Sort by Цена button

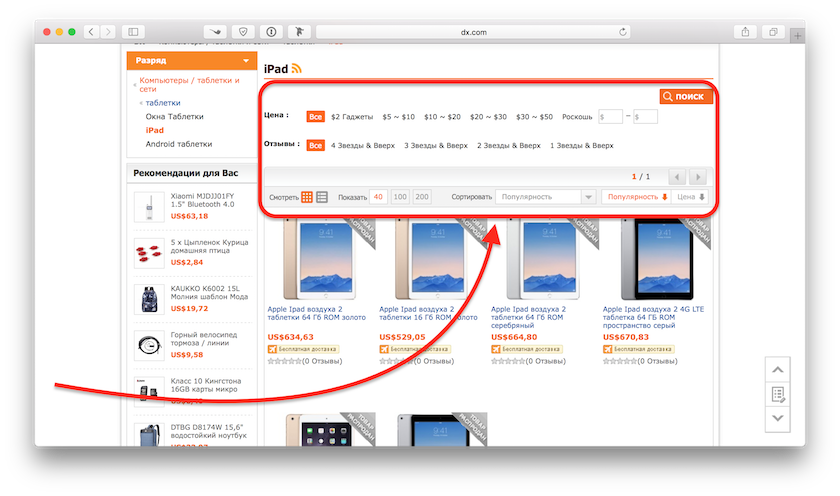click(690, 197)
